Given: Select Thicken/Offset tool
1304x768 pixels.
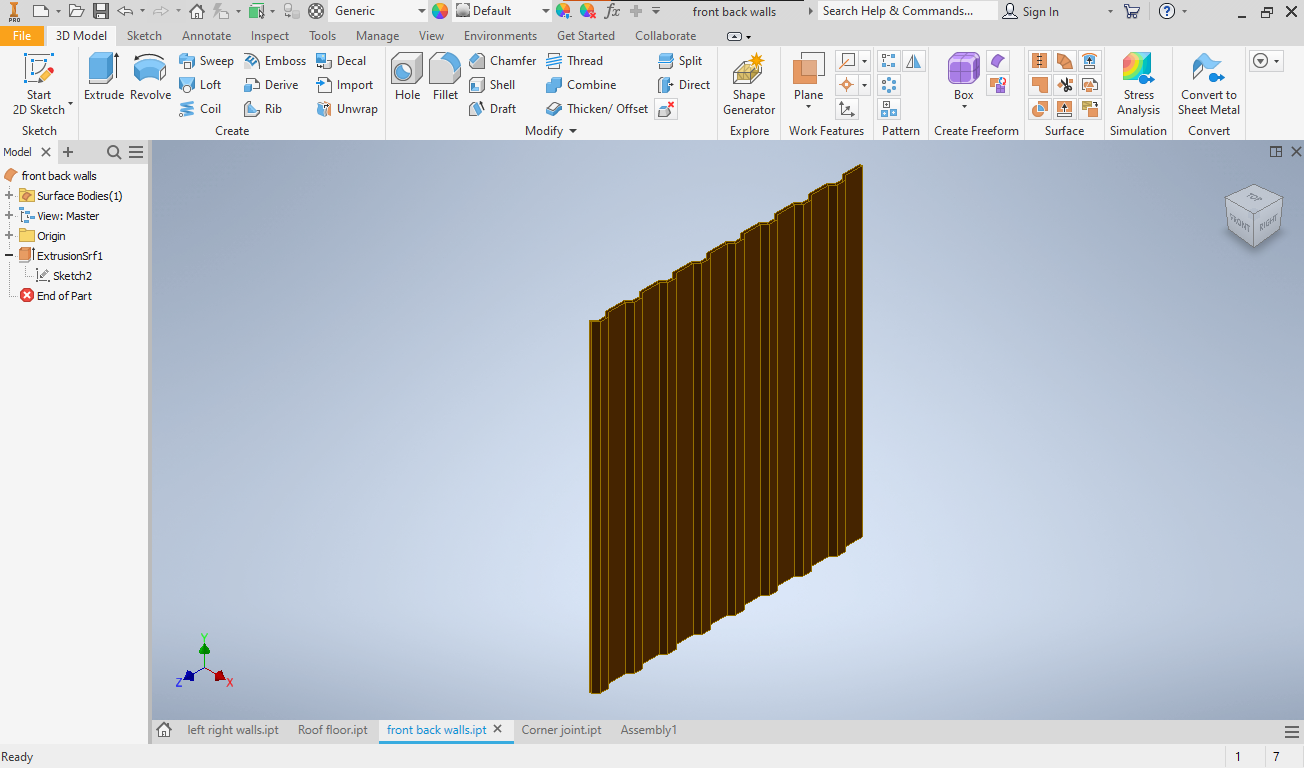Looking at the screenshot, I should pyautogui.click(x=597, y=109).
